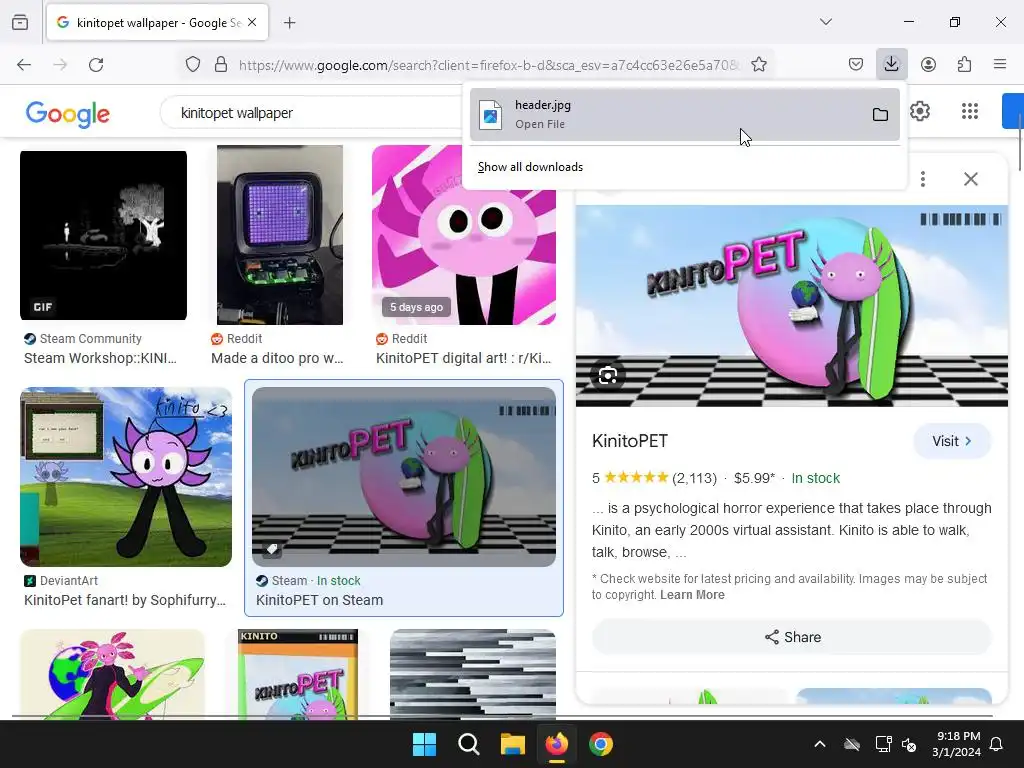
Task: Go forward with the forward arrow
Action: (60, 65)
